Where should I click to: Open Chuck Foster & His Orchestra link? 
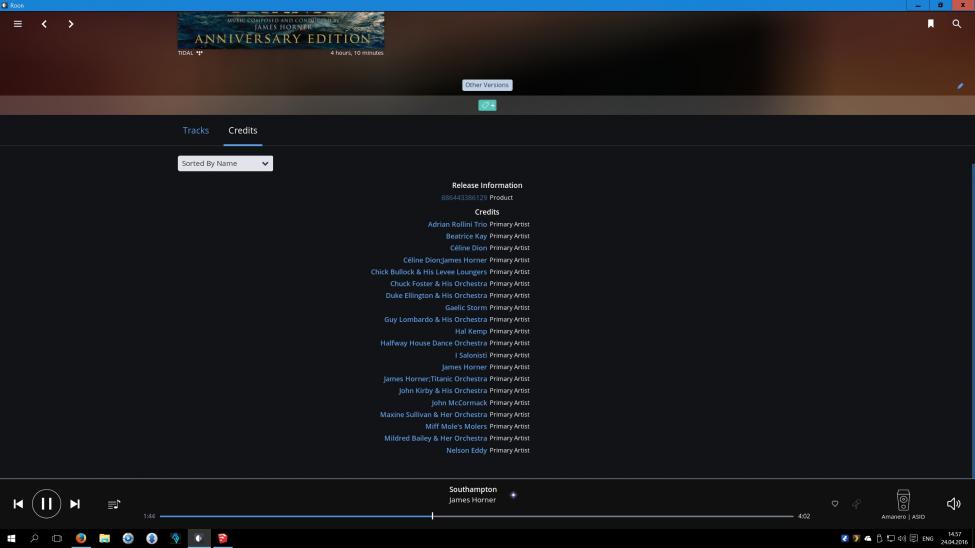(438, 284)
